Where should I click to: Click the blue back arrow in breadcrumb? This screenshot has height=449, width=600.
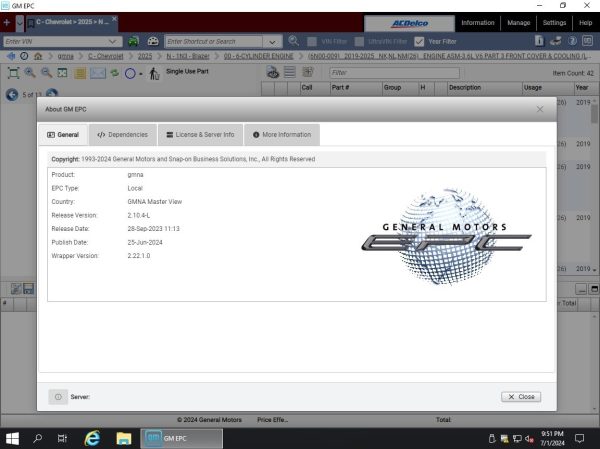click(x=11, y=56)
